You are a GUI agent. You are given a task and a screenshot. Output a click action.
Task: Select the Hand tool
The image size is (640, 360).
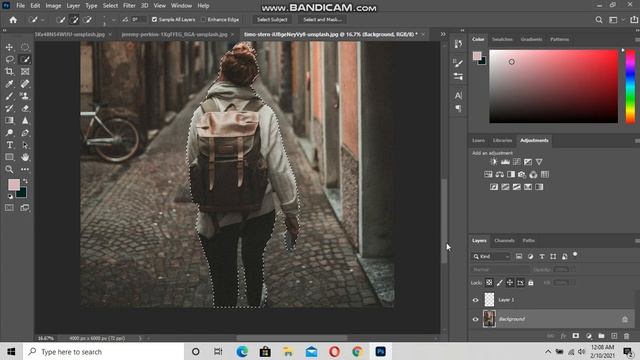pos(25,157)
